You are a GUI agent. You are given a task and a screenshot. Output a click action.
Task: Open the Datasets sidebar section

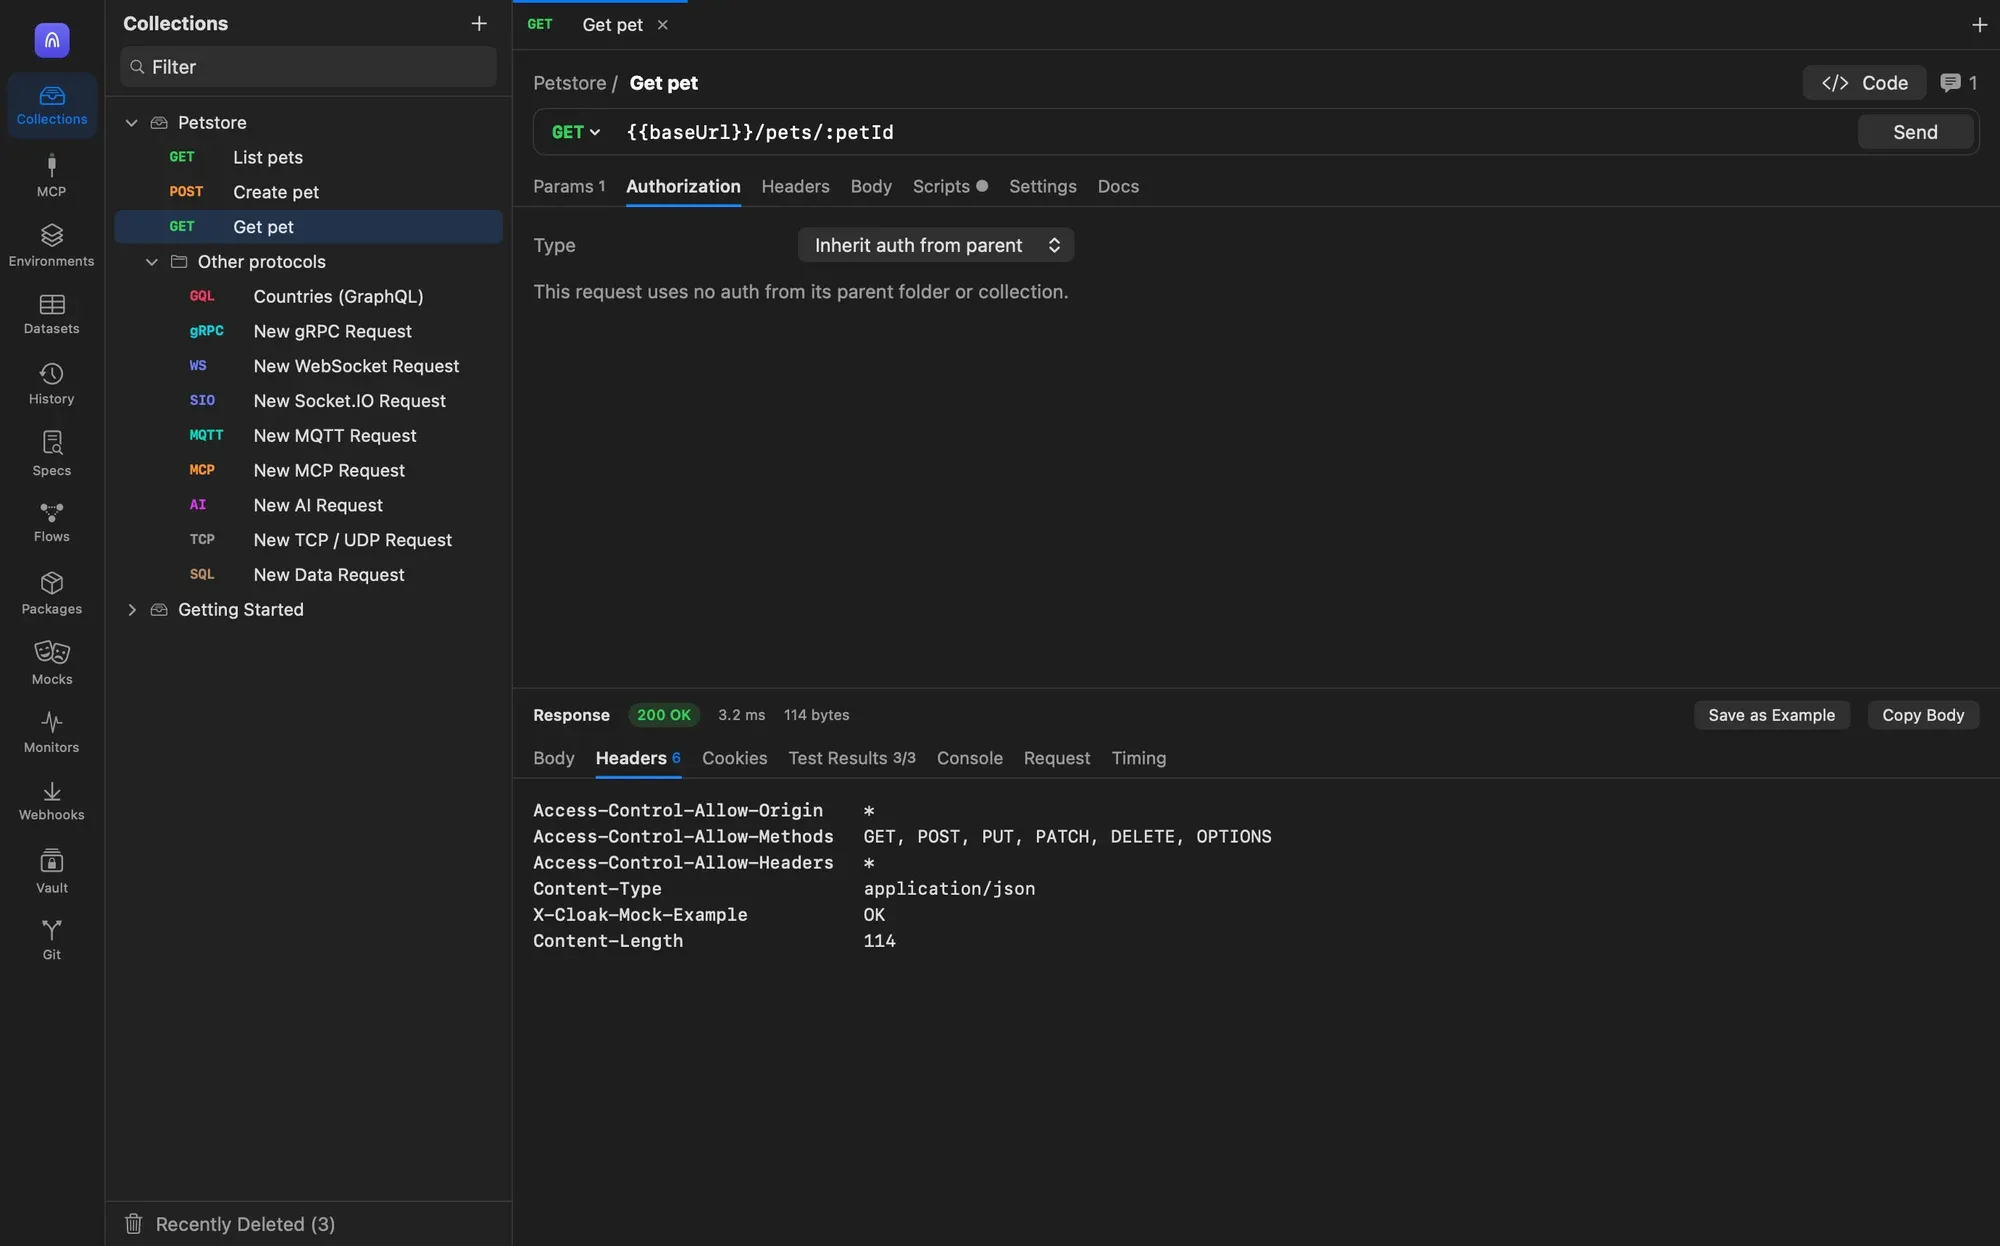point(52,314)
